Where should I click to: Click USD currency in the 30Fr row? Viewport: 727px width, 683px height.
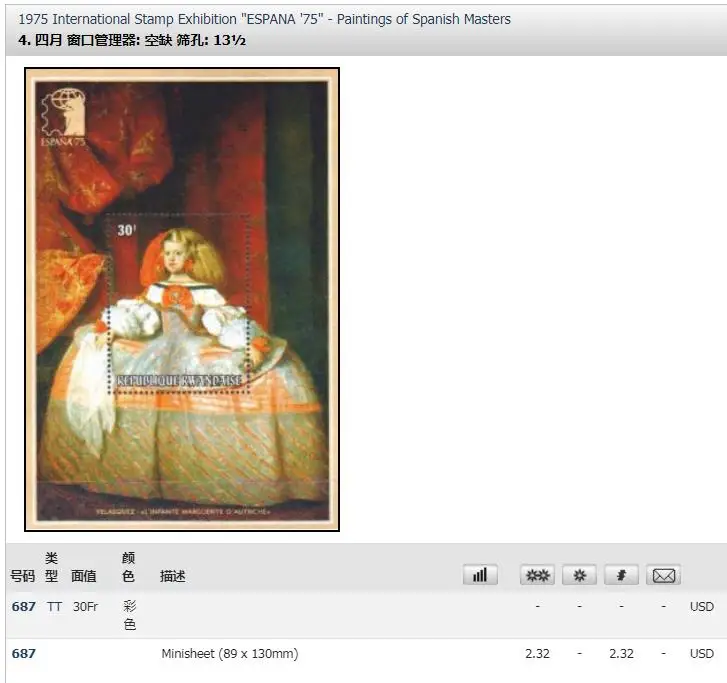tap(701, 606)
